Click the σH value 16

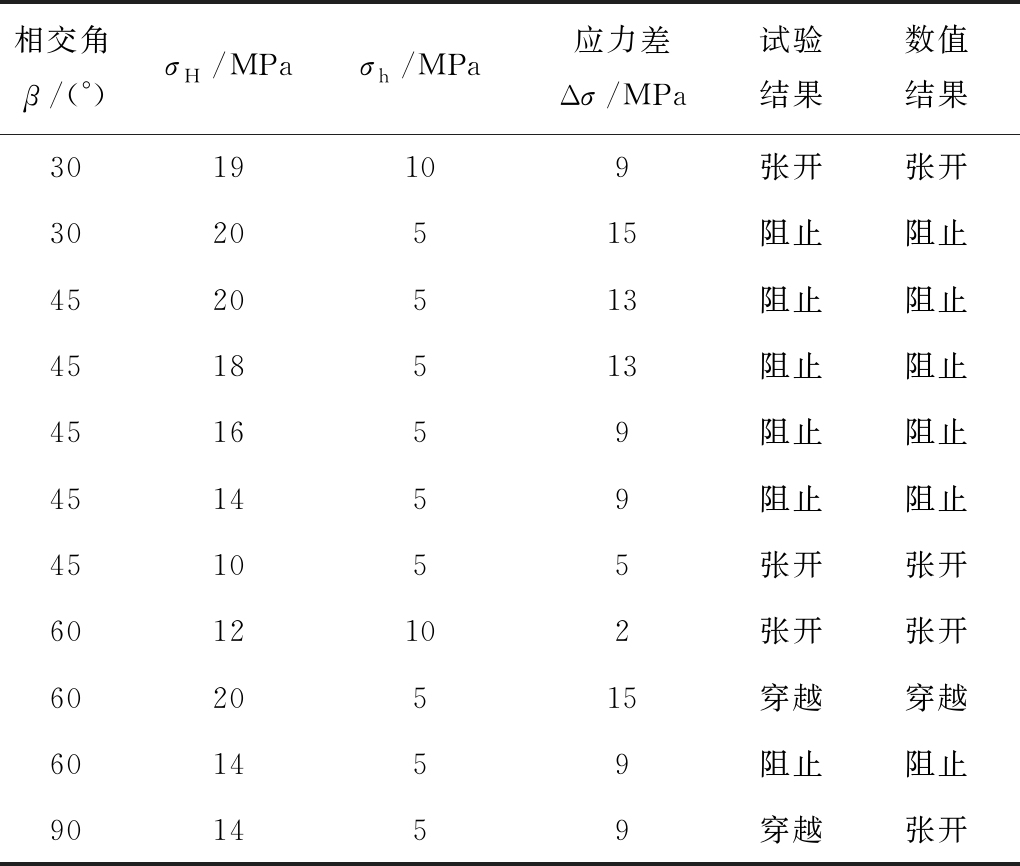pos(229,432)
